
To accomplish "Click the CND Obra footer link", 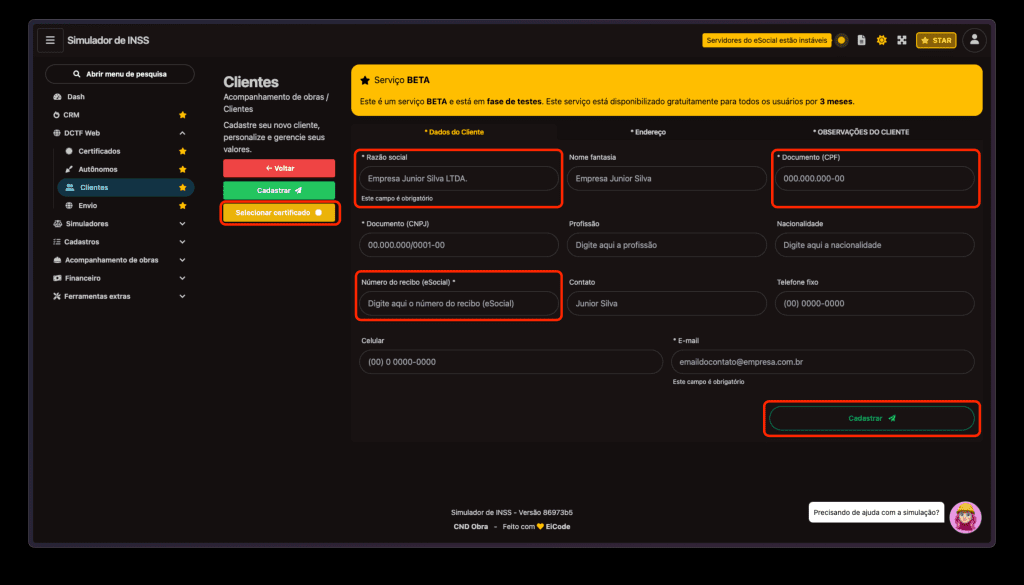I will point(471,527).
